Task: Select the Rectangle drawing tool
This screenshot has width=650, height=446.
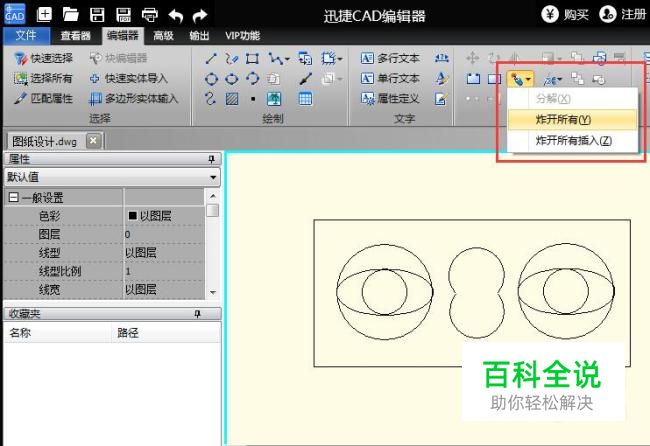Action: 252,58
